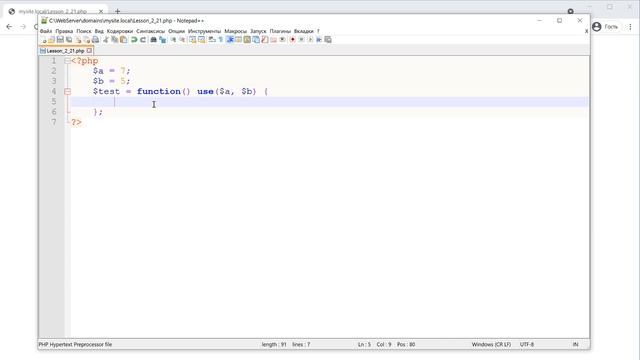Open the Синтаксисы menu
The image size is (640, 360).
151,31
